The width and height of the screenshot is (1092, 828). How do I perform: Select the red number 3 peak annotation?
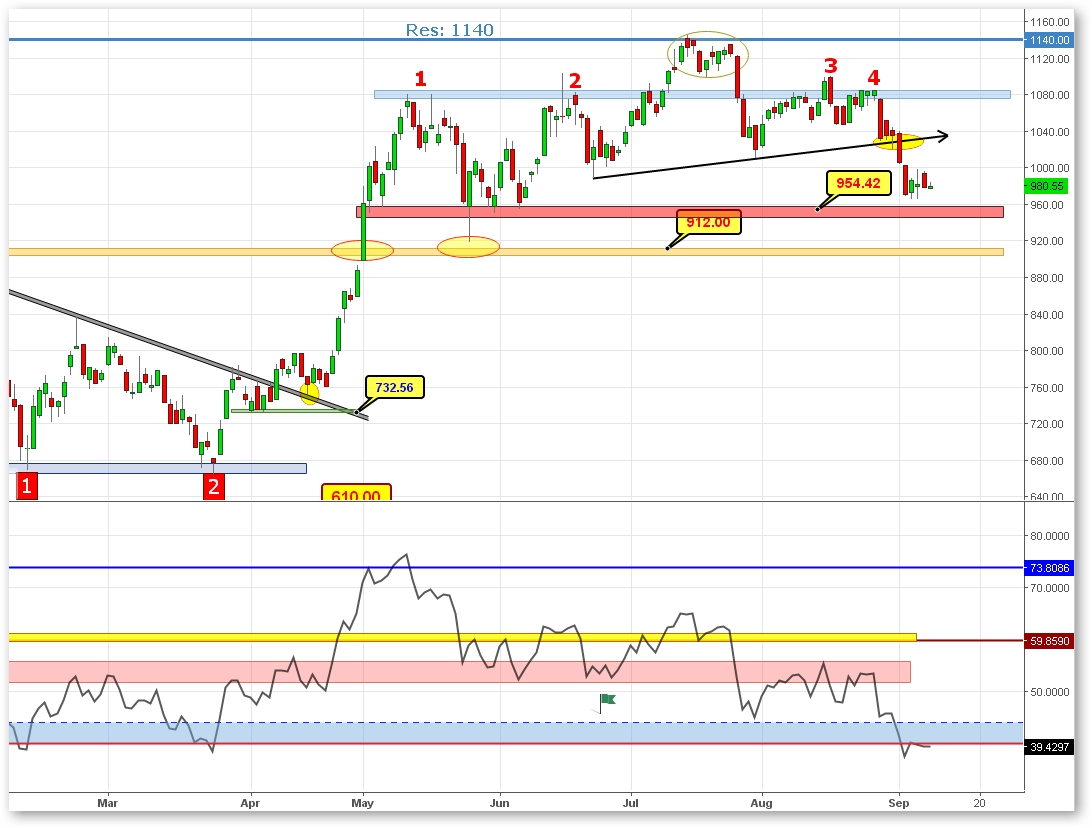[x=830, y=66]
